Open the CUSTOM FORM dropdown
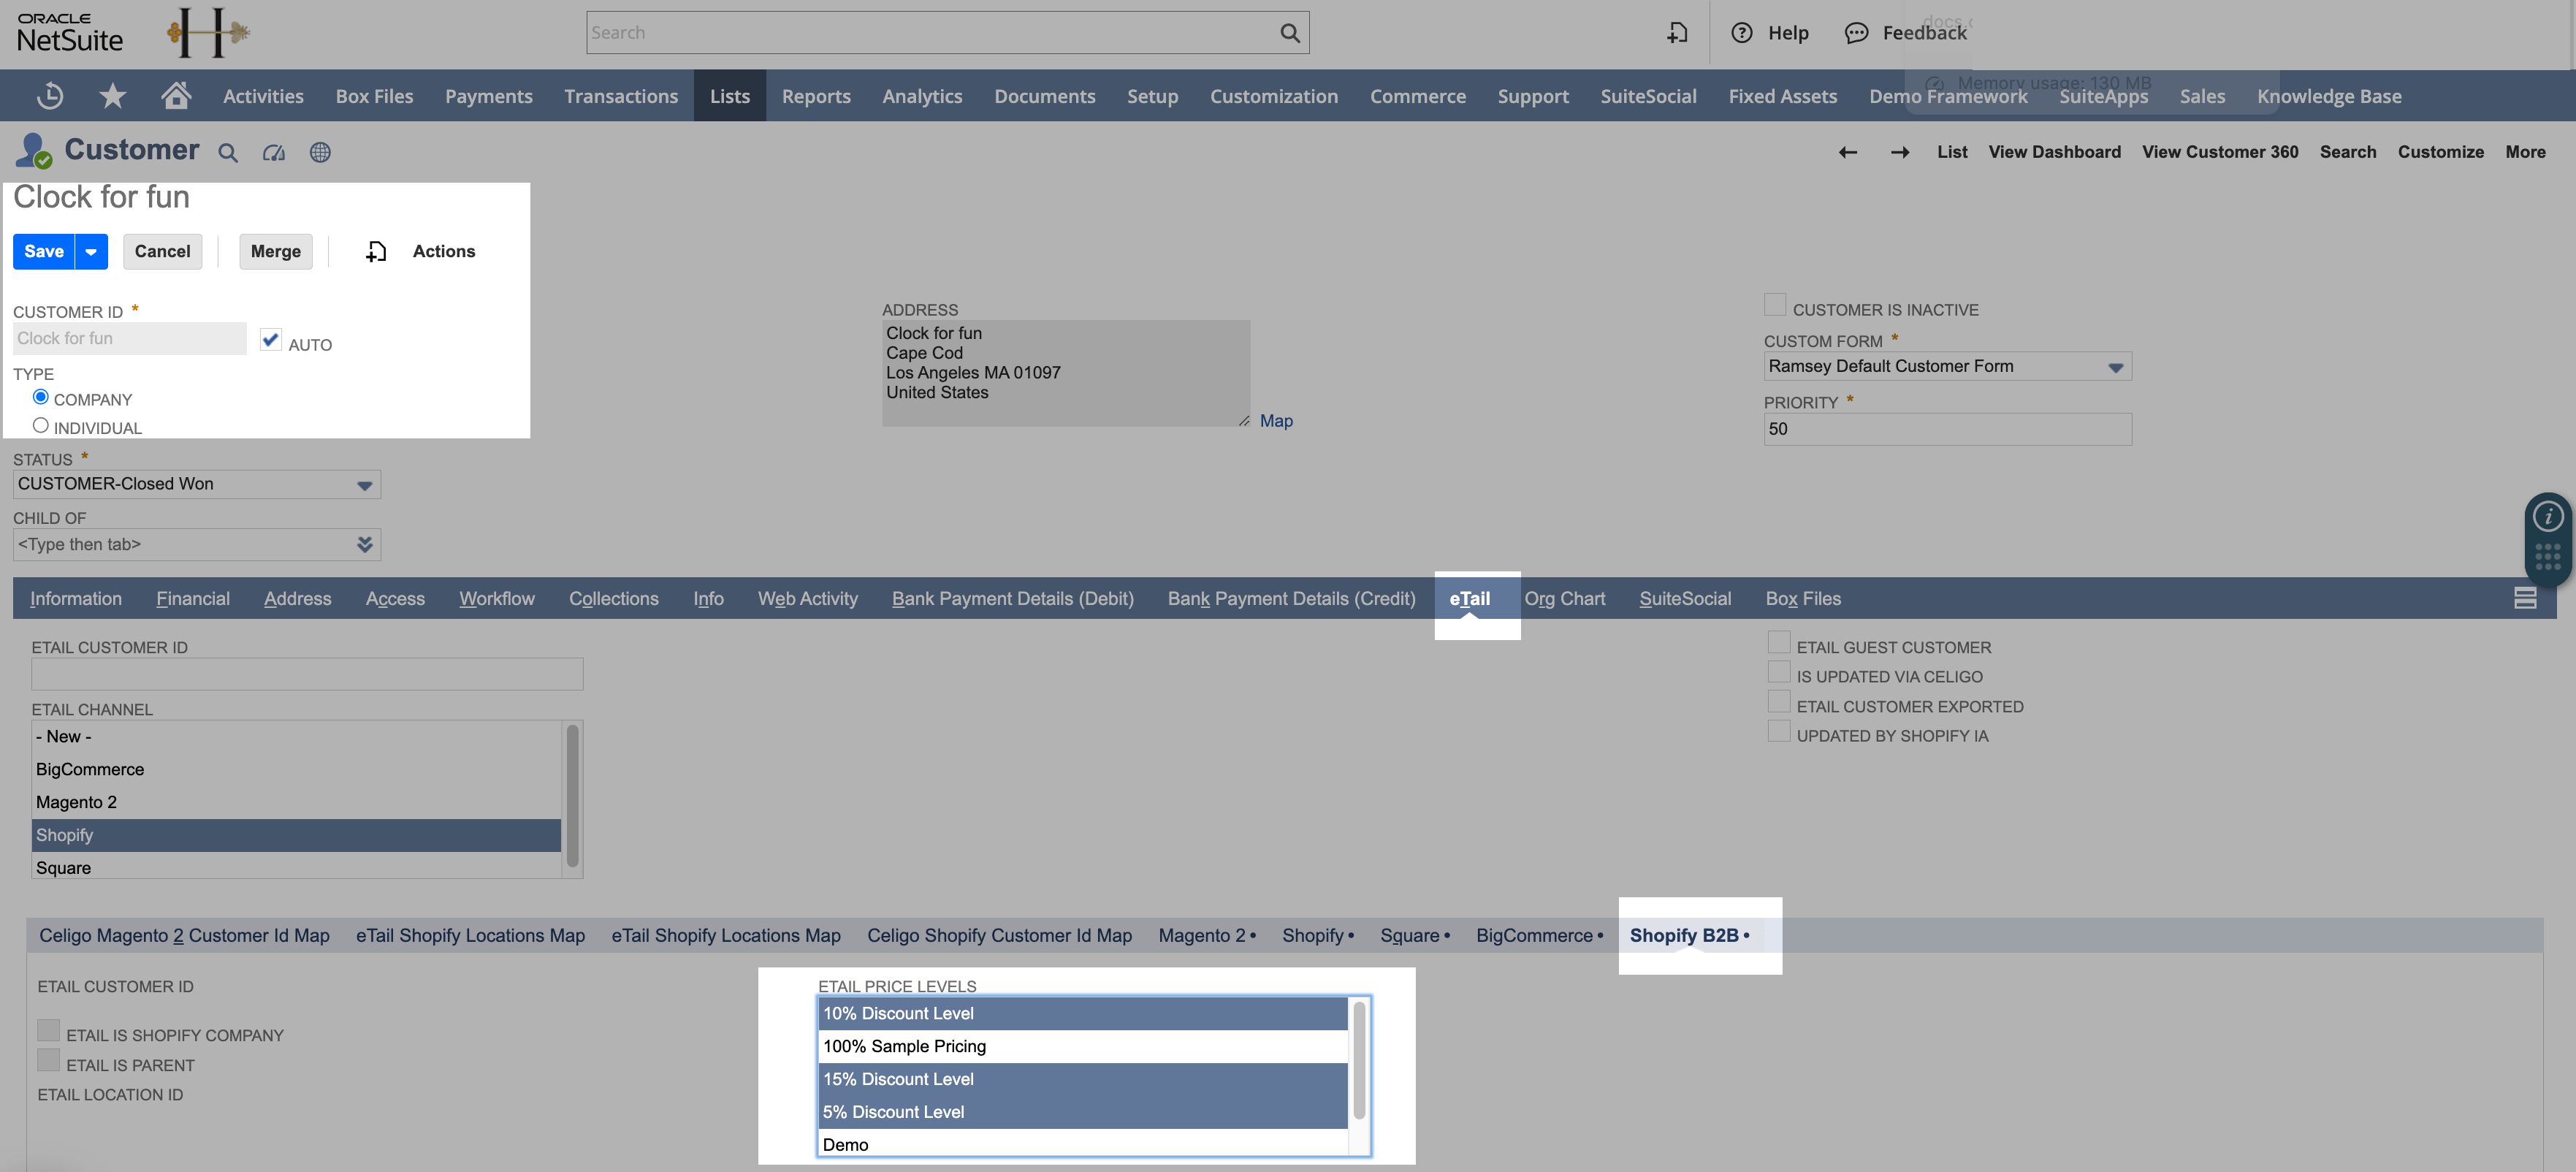The width and height of the screenshot is (2576, 1172). click(x=2116, y=367)
